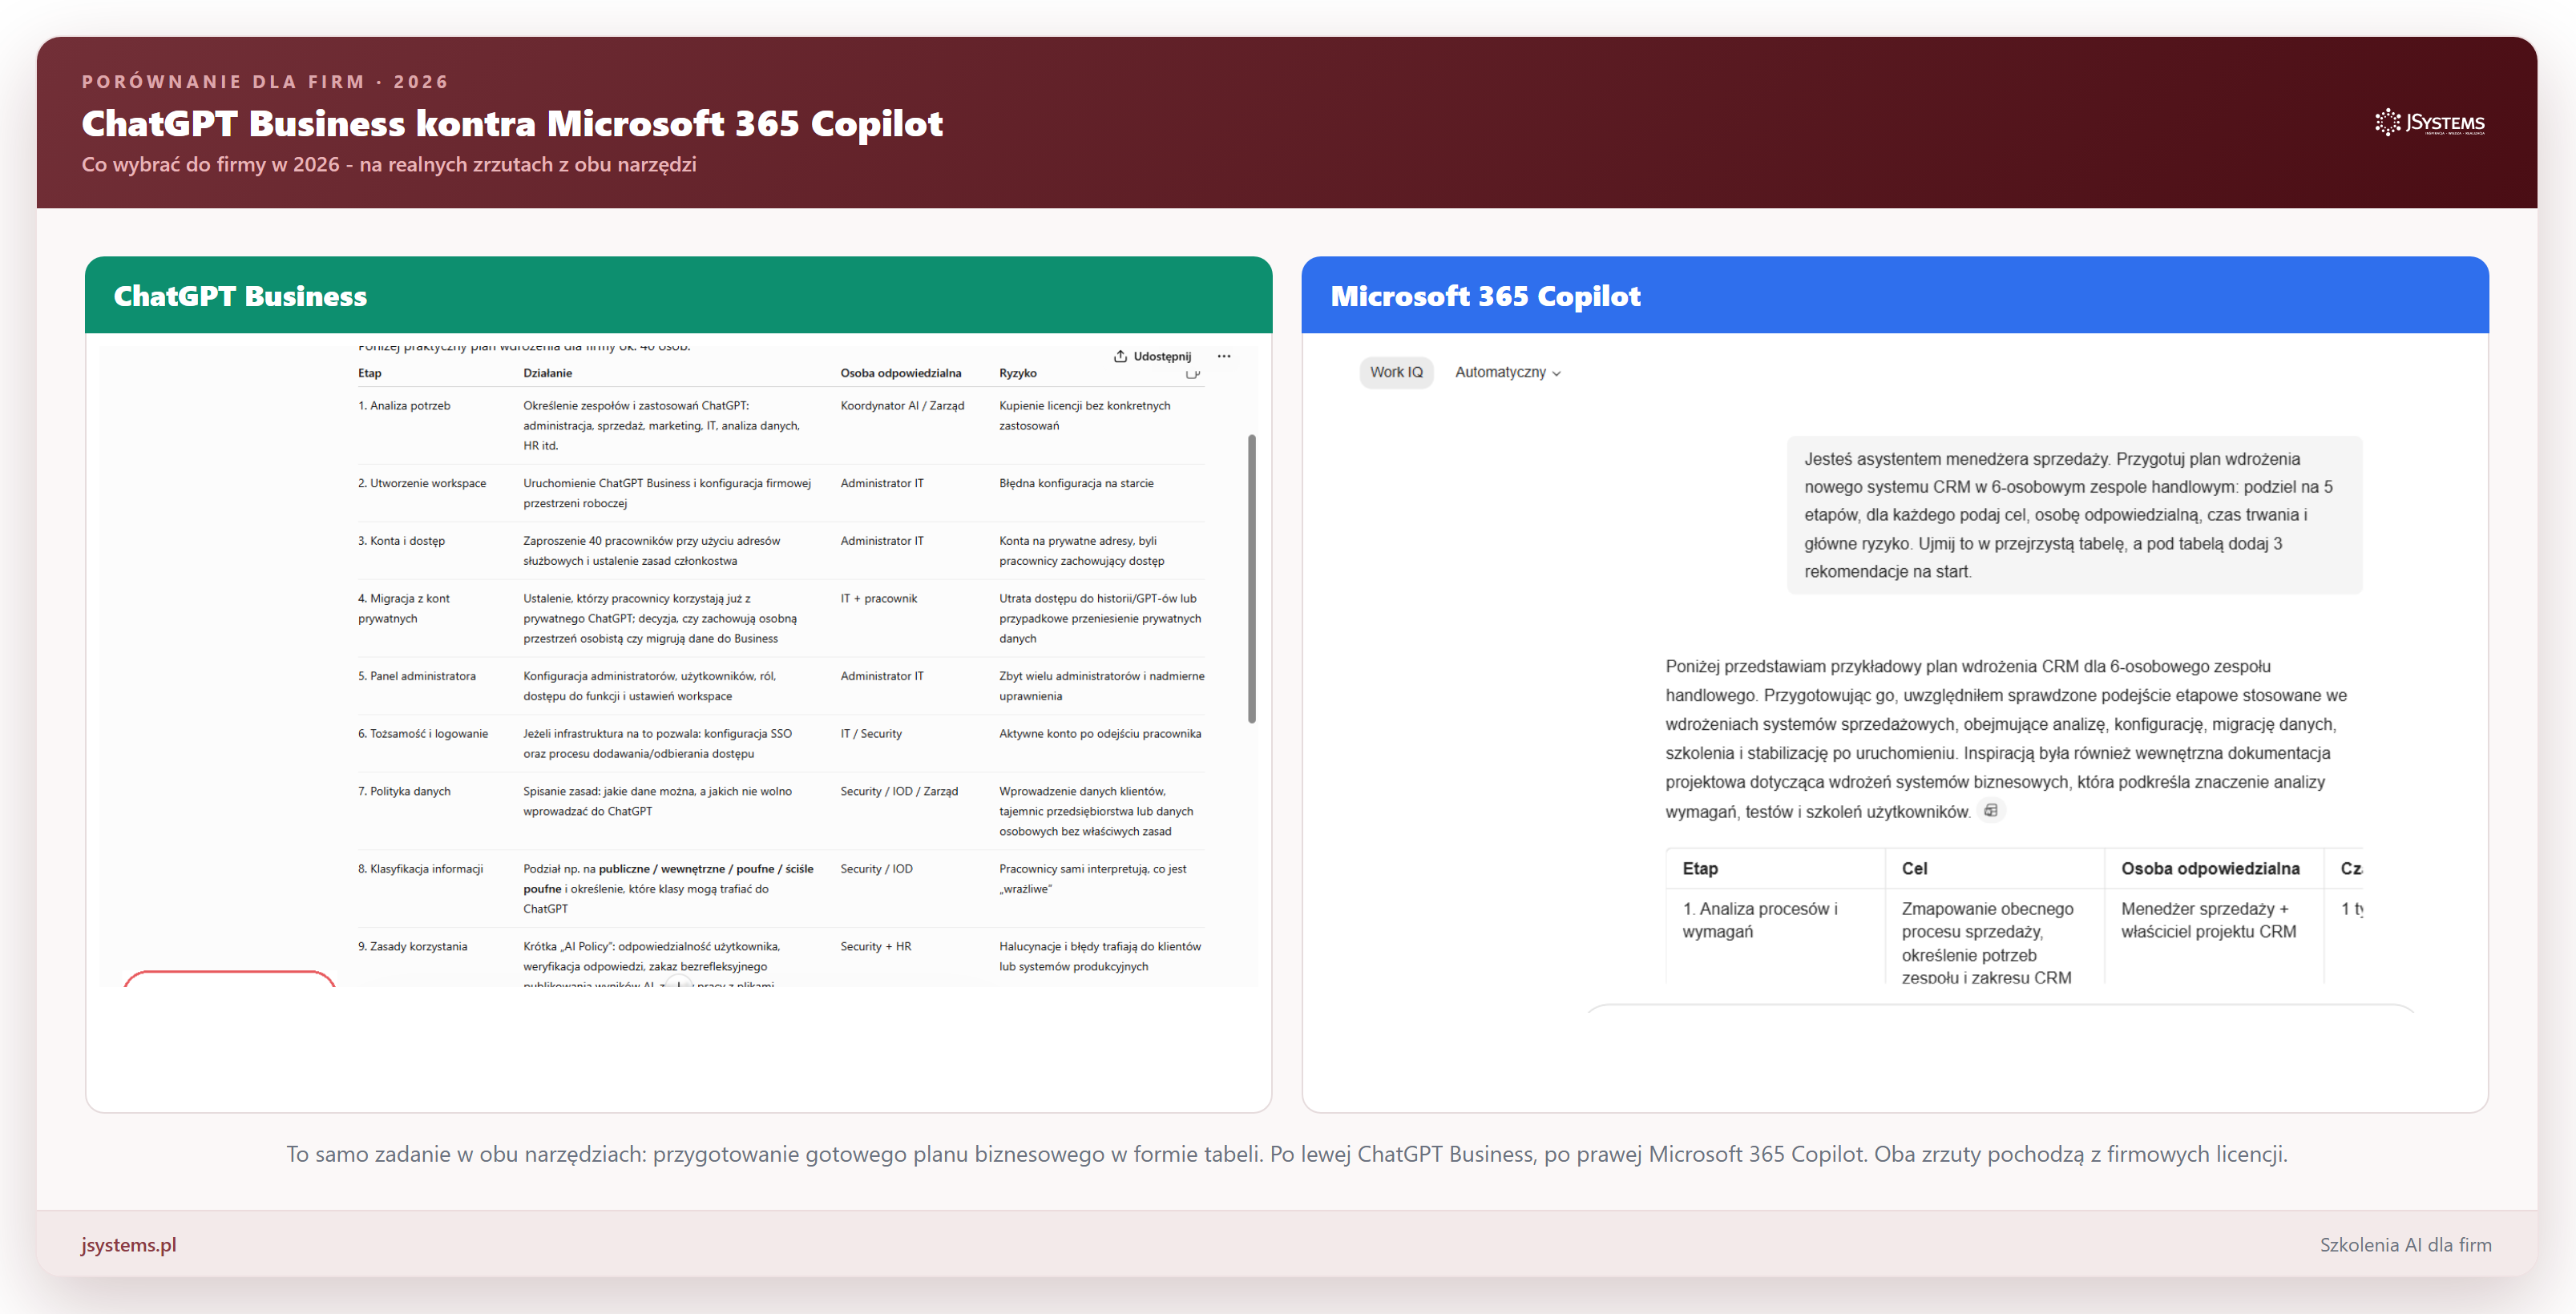Select the '9. Zasady korzystania' row
This screenshot has width=2576, height=1314.
(781, 958)
